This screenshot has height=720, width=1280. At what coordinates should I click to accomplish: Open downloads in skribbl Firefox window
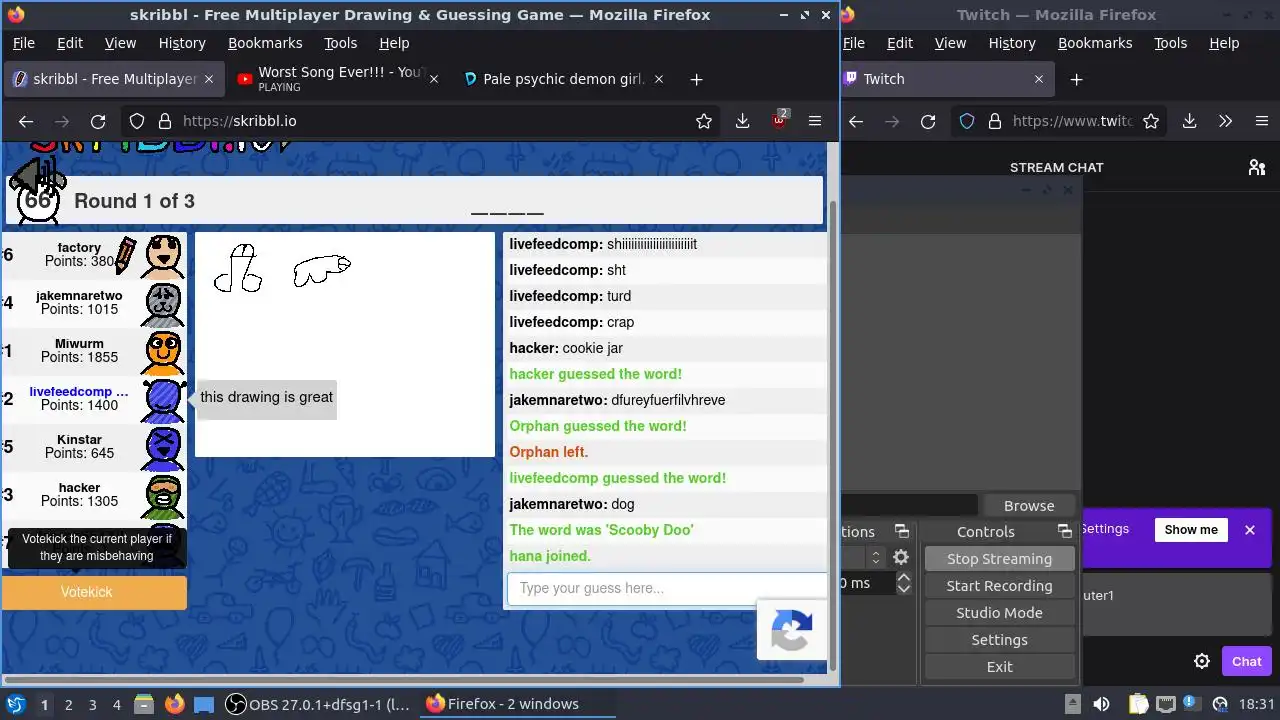click(742, 121)
